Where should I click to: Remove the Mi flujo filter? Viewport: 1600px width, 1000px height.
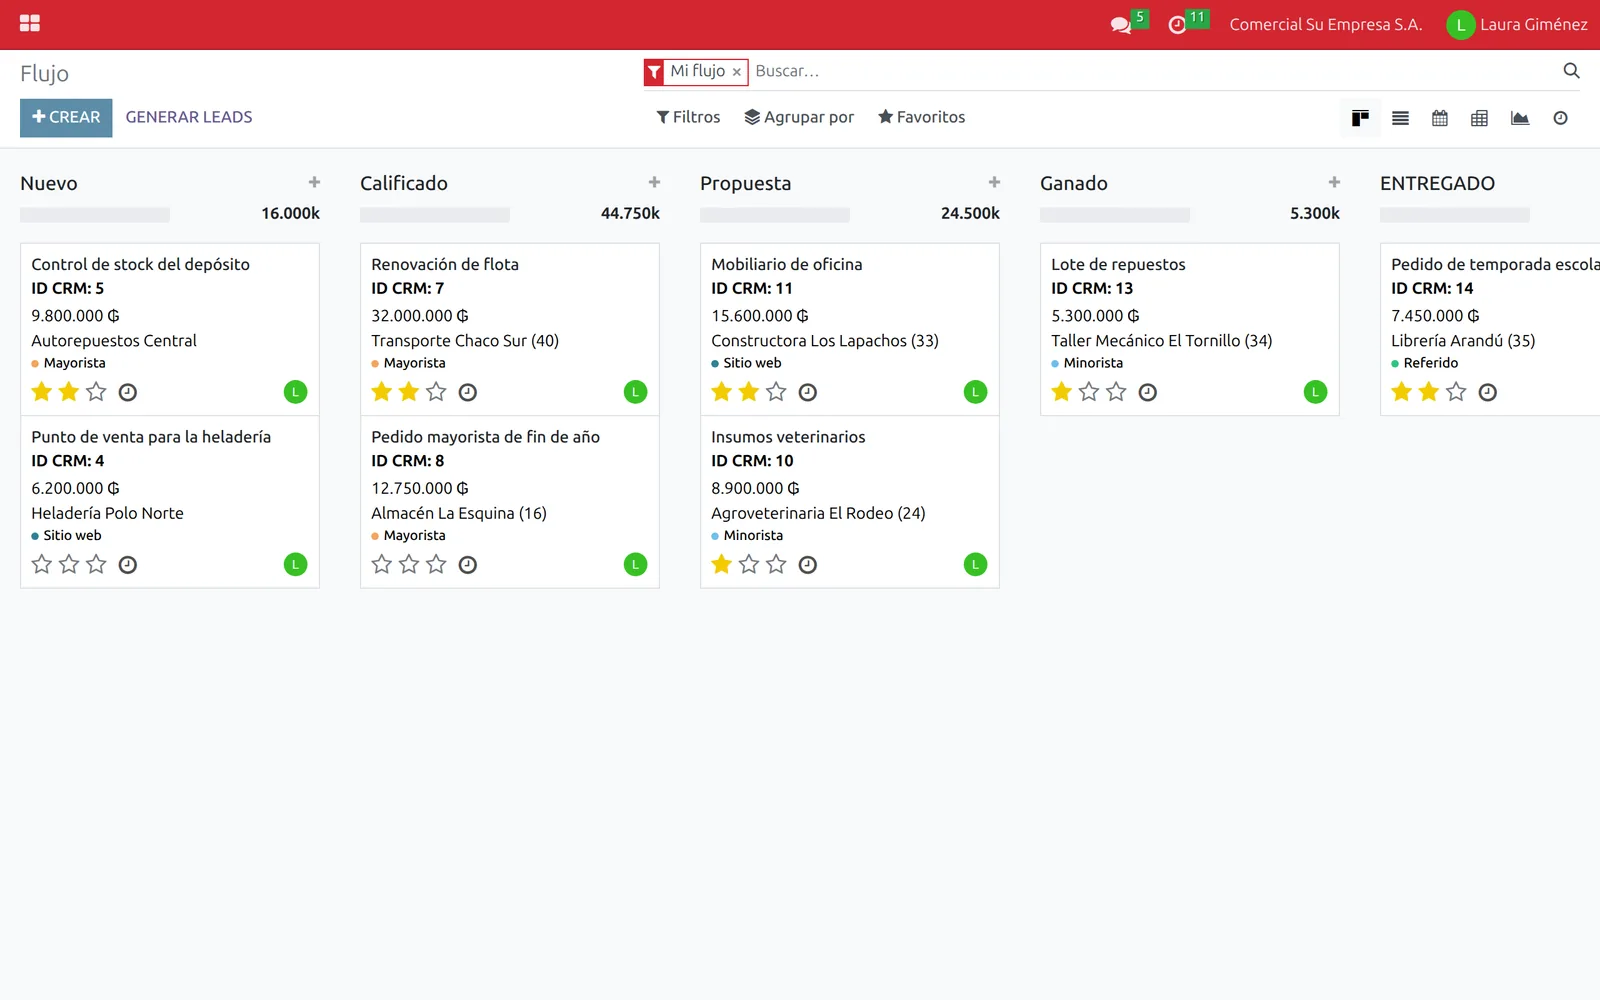[737, 72]
